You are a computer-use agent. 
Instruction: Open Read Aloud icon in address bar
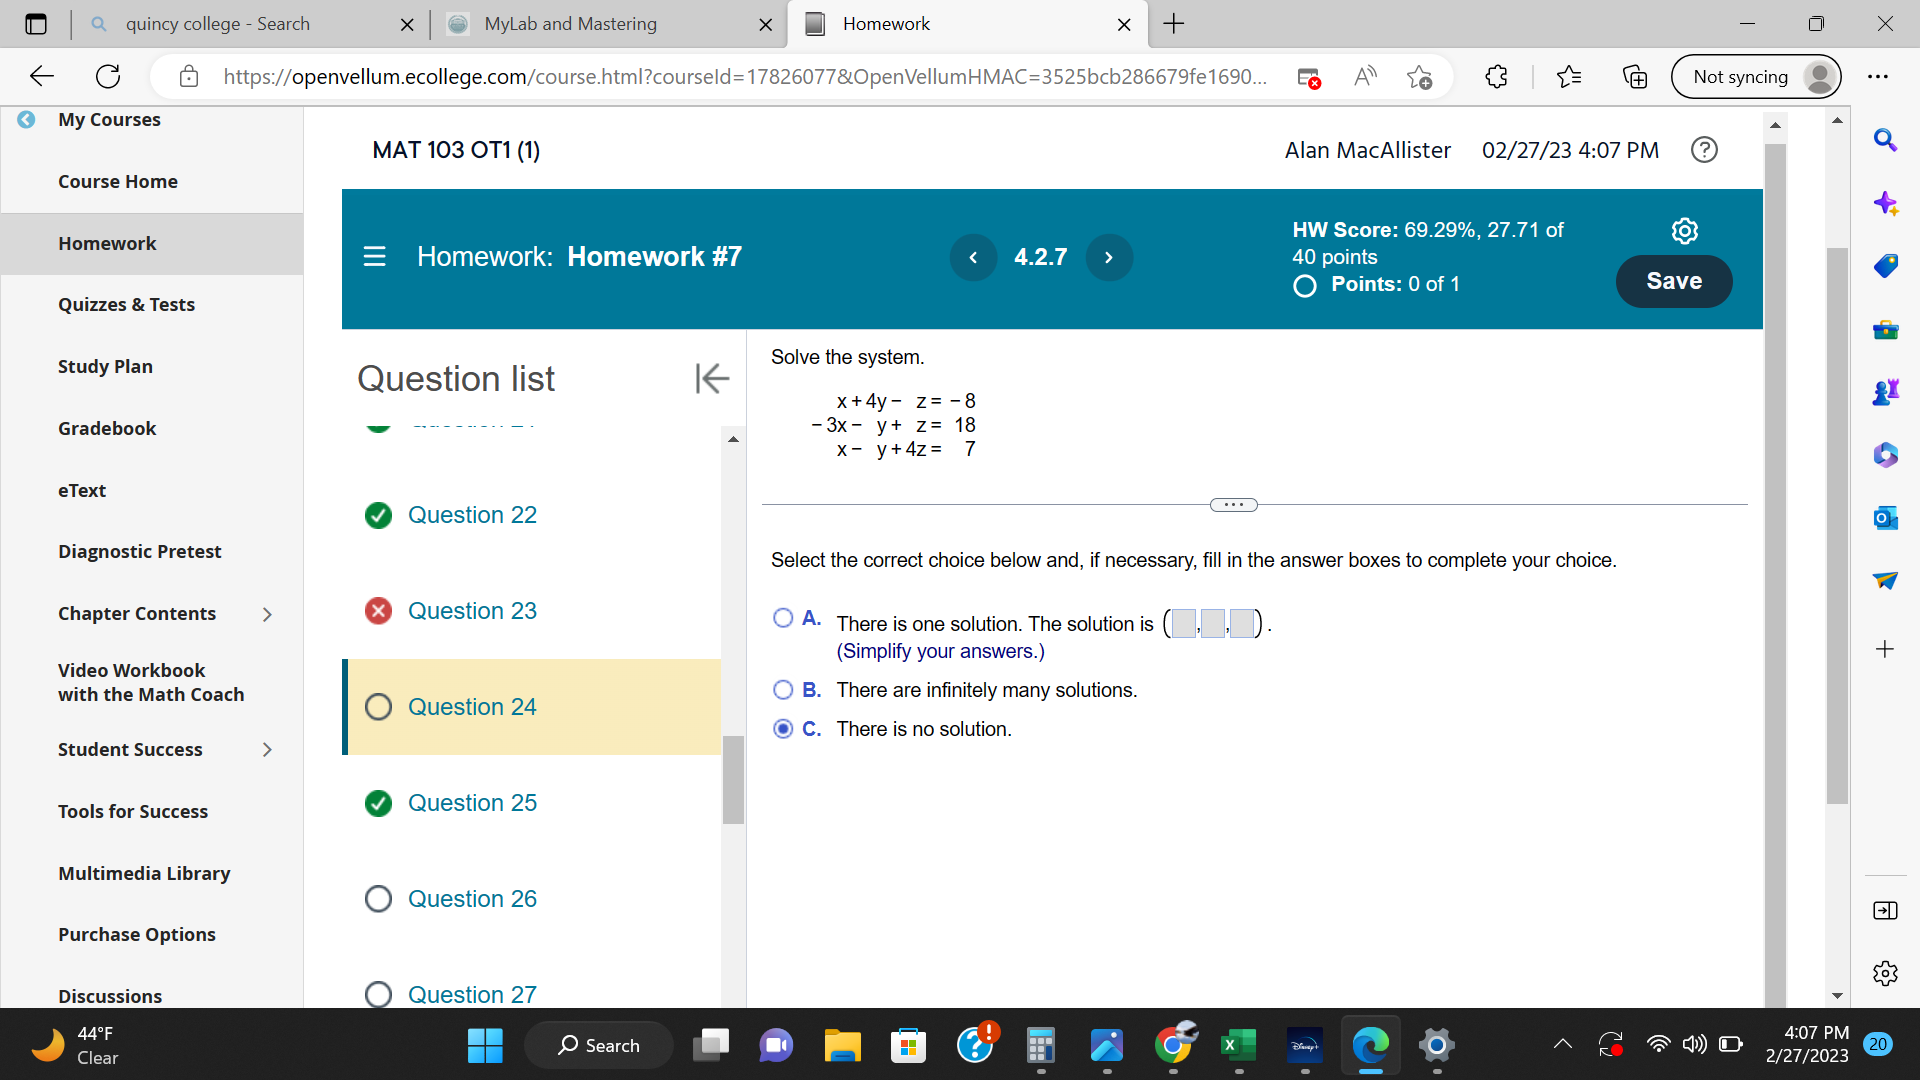[x=1364, y=77]
